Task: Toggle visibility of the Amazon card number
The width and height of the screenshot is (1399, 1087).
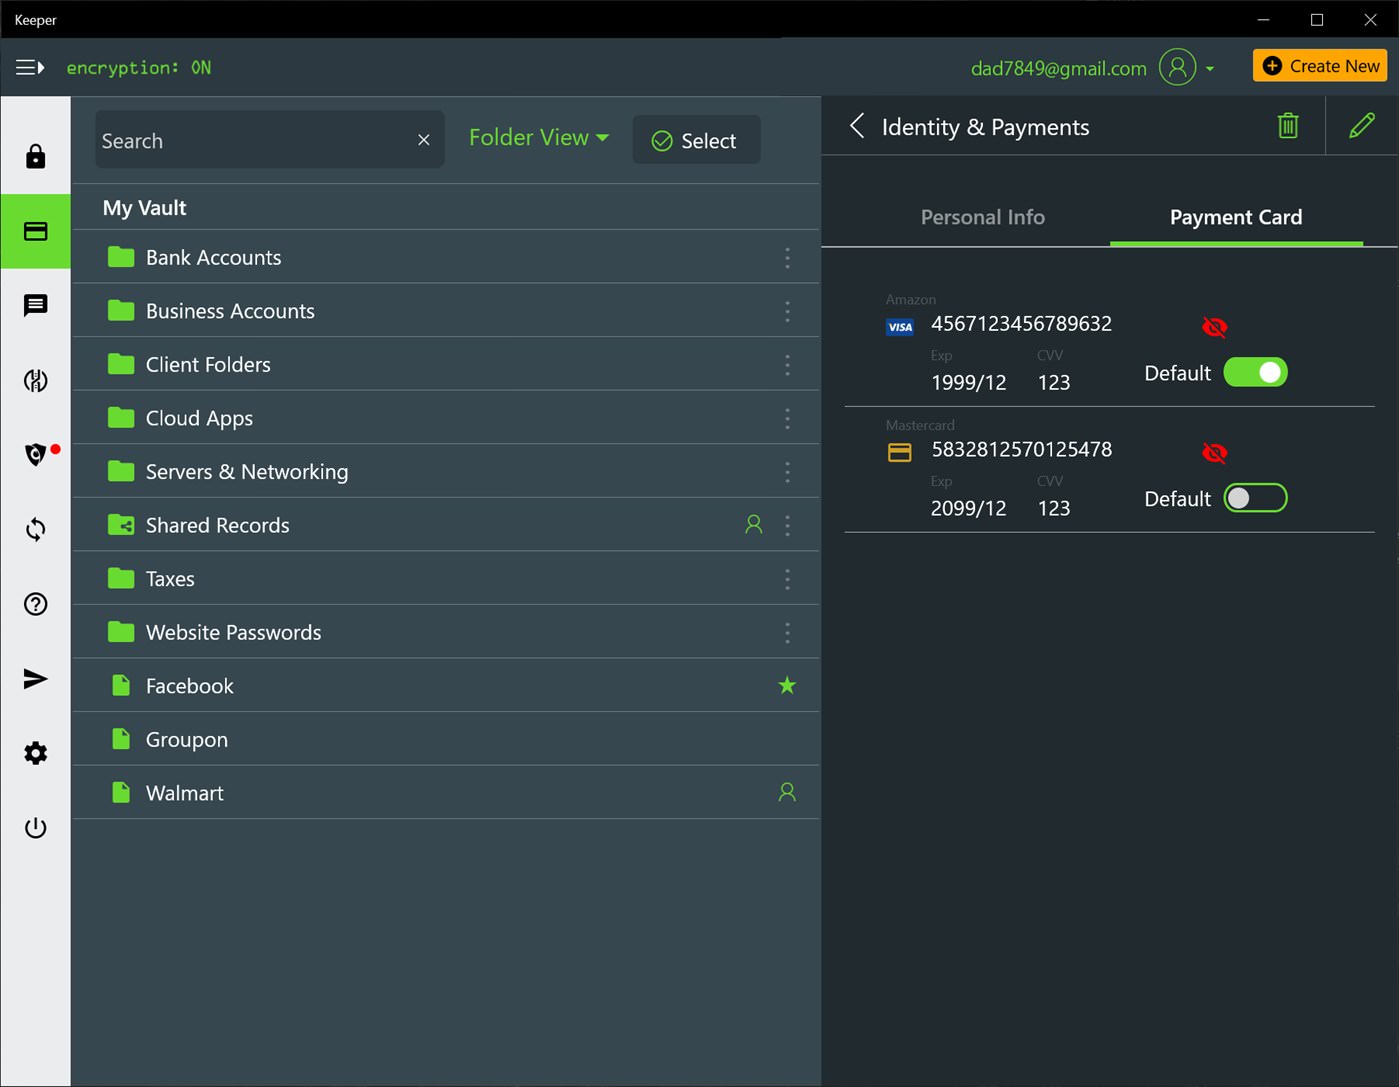Action: pyautogui.click(x=1214, y=327)
